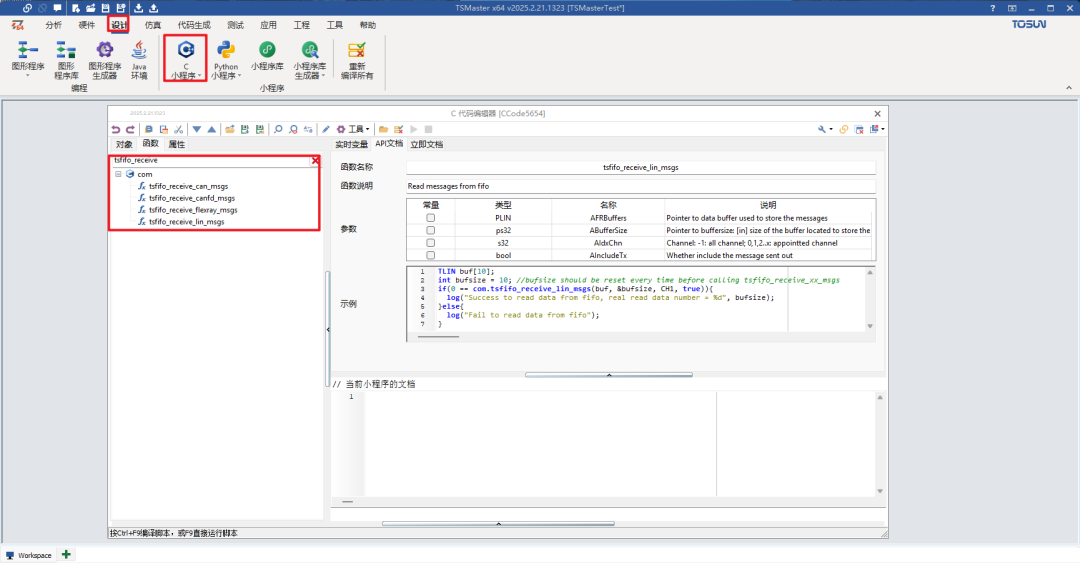The image size is (1080, 563).
Task: Select tsfifo_receive_can_msgs in function tree
Action: [188, 186]
